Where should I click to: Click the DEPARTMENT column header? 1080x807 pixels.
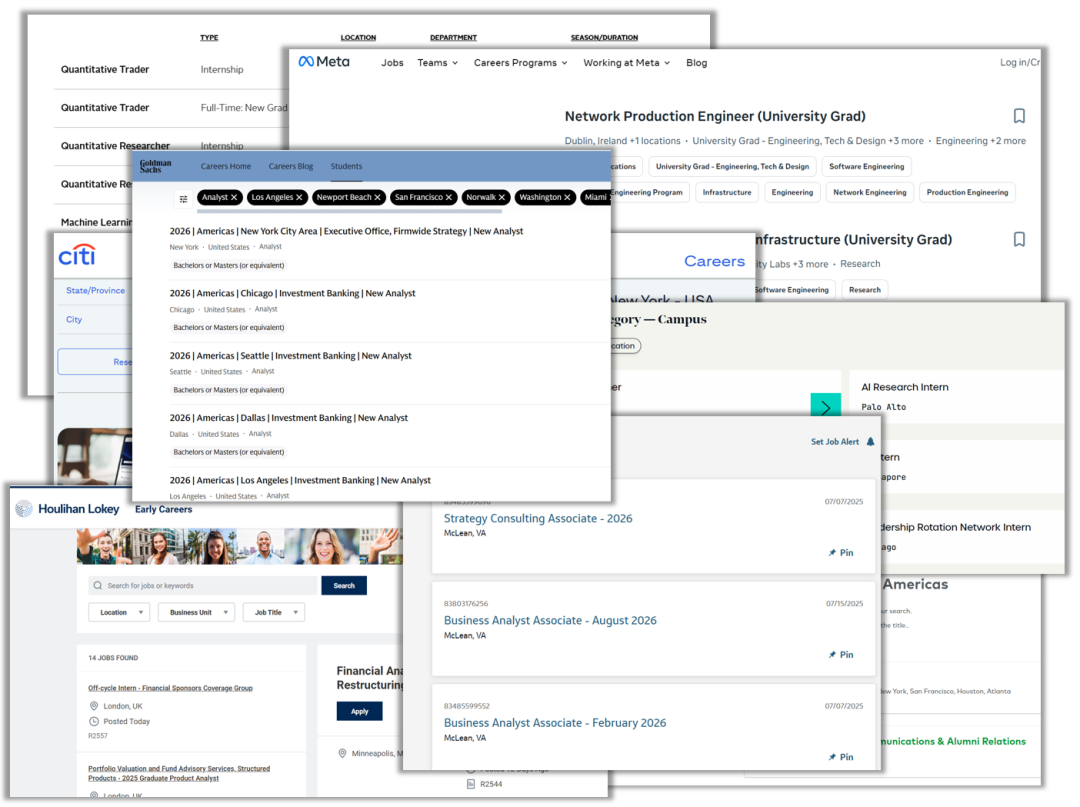pyautogui.click(x=453, y=37)
